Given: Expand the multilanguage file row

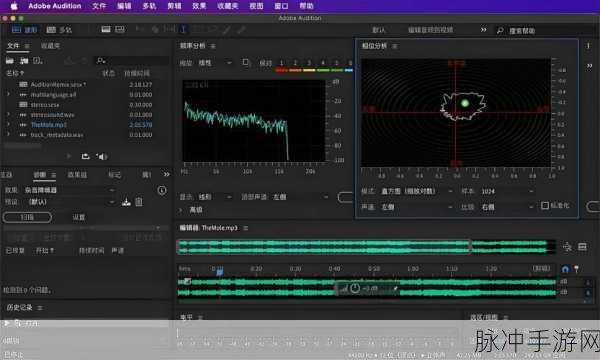Looking at the screenshot, I should (x=8, y=94).
